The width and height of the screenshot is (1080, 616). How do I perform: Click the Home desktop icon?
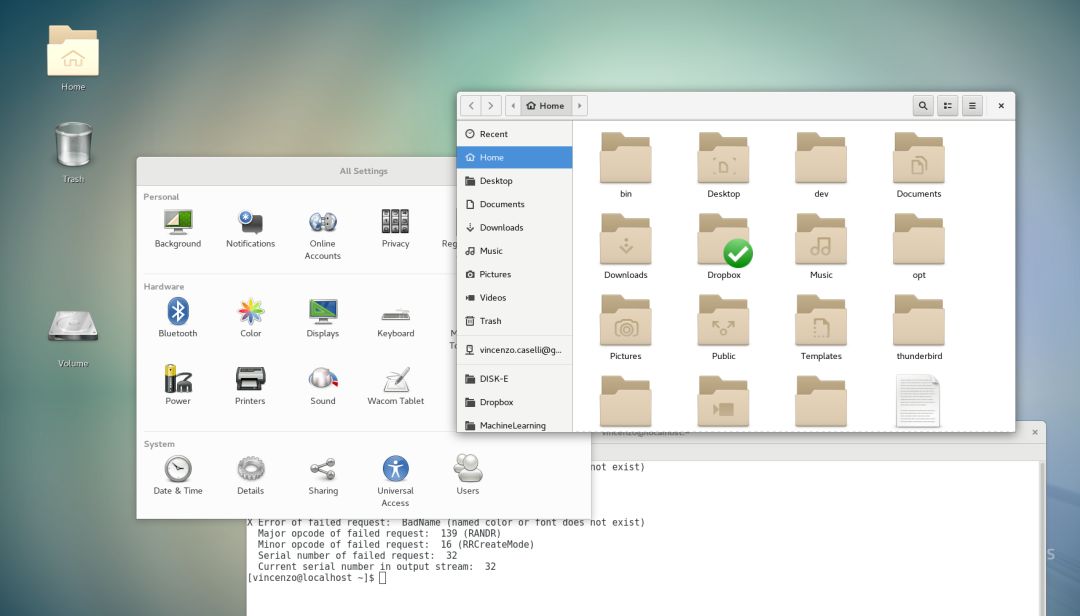[x=73, y=58]
